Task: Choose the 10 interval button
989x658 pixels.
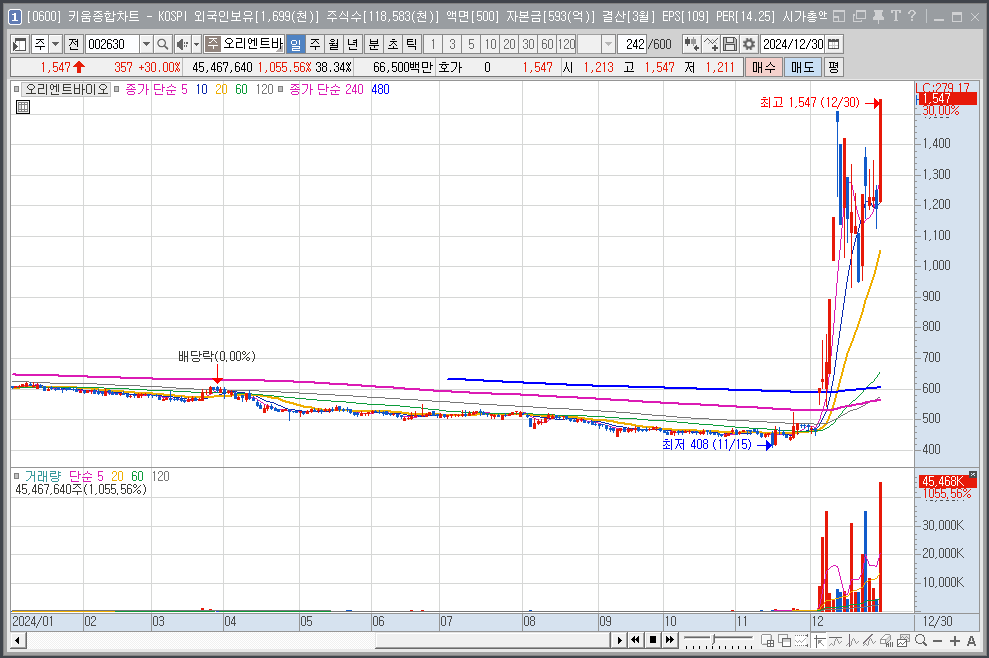Action: coord(490,44)
